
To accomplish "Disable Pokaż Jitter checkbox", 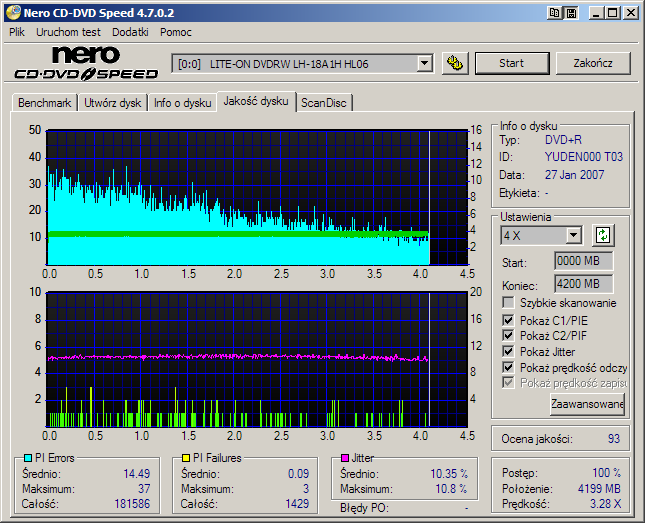I will pos(508,351).
